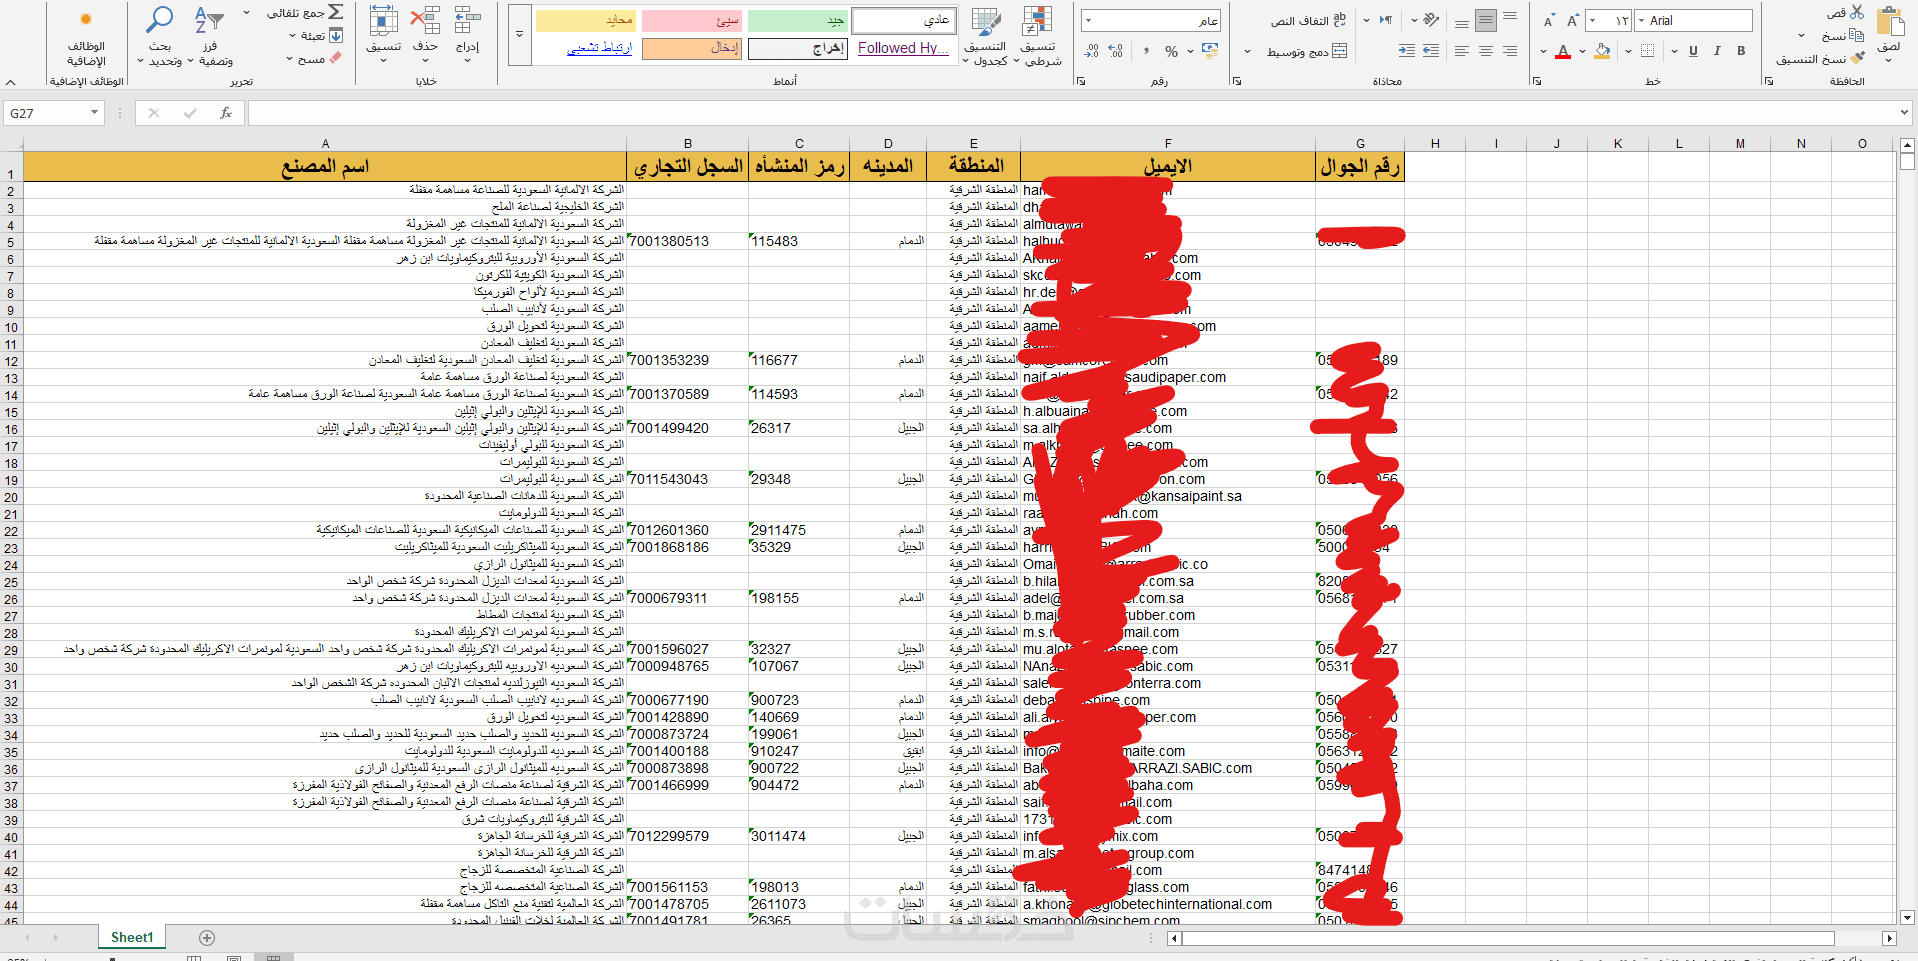Switch to the Sheet1 tab
This screenshot has width=1918, height=961.
tap(132, 938)
